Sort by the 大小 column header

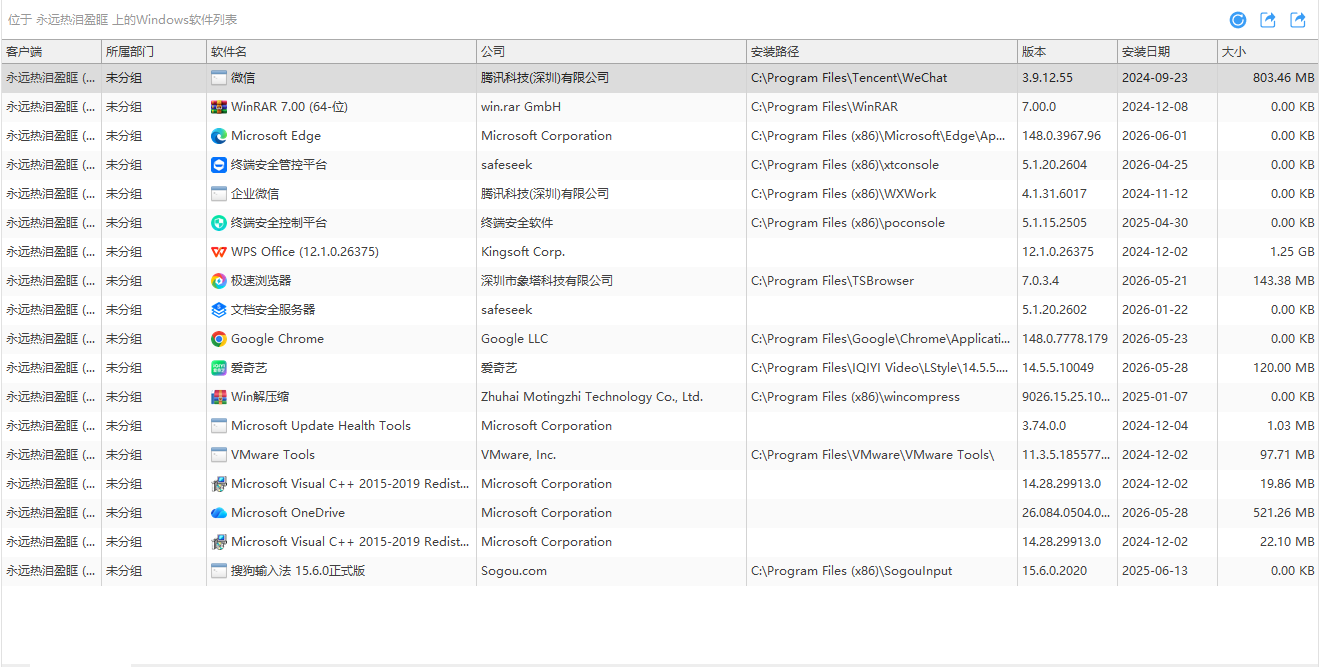click(x=1268, y=52)
